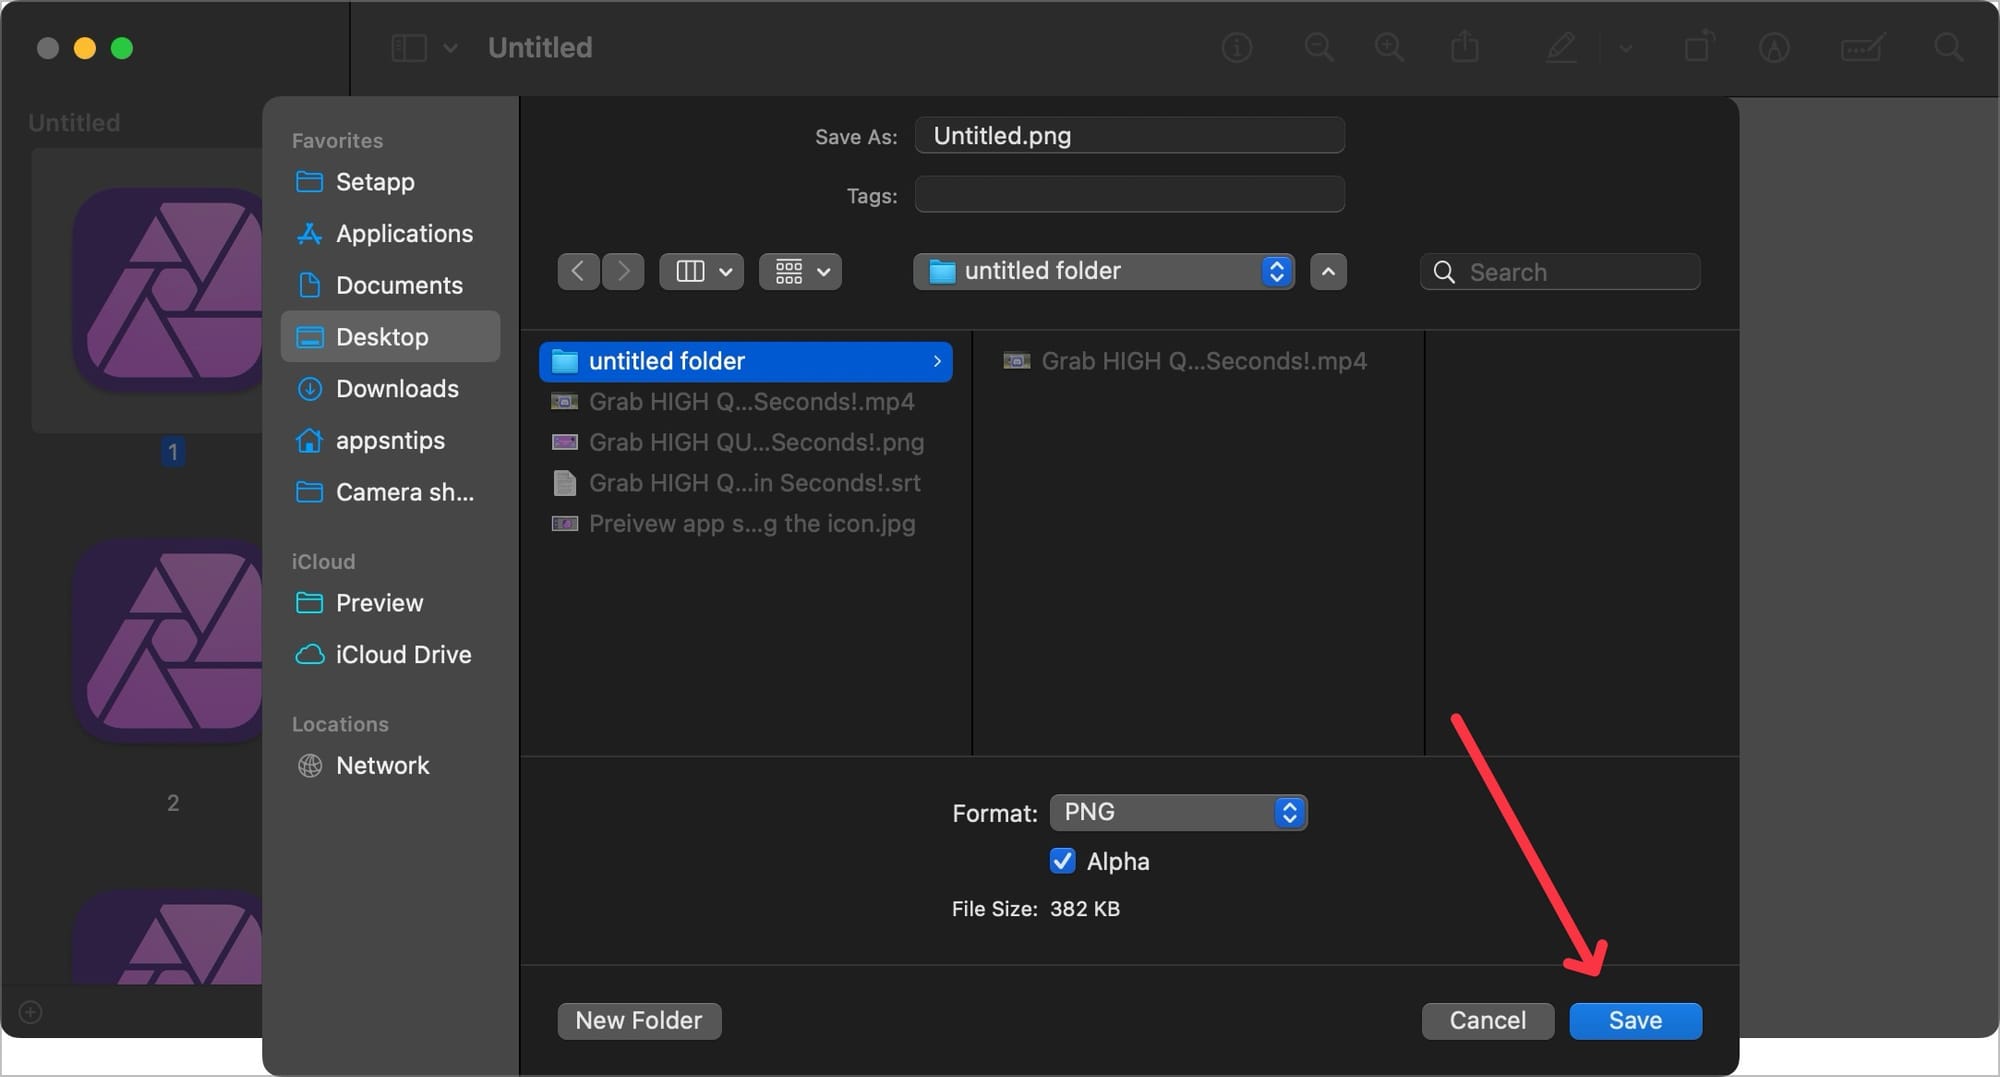Open the Format PNG dropdown
This screenshot has width=2000, height=1077.
pos(1178,812)
